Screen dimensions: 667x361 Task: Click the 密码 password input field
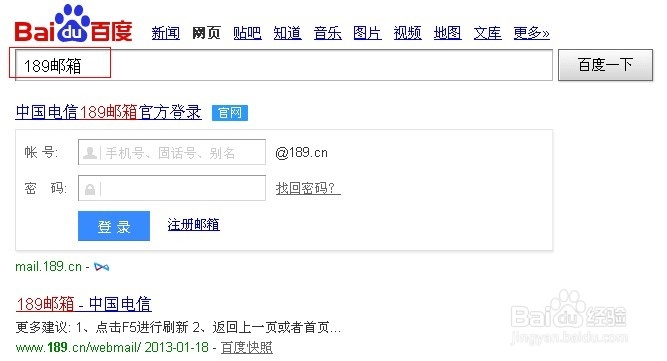(172, 188)
